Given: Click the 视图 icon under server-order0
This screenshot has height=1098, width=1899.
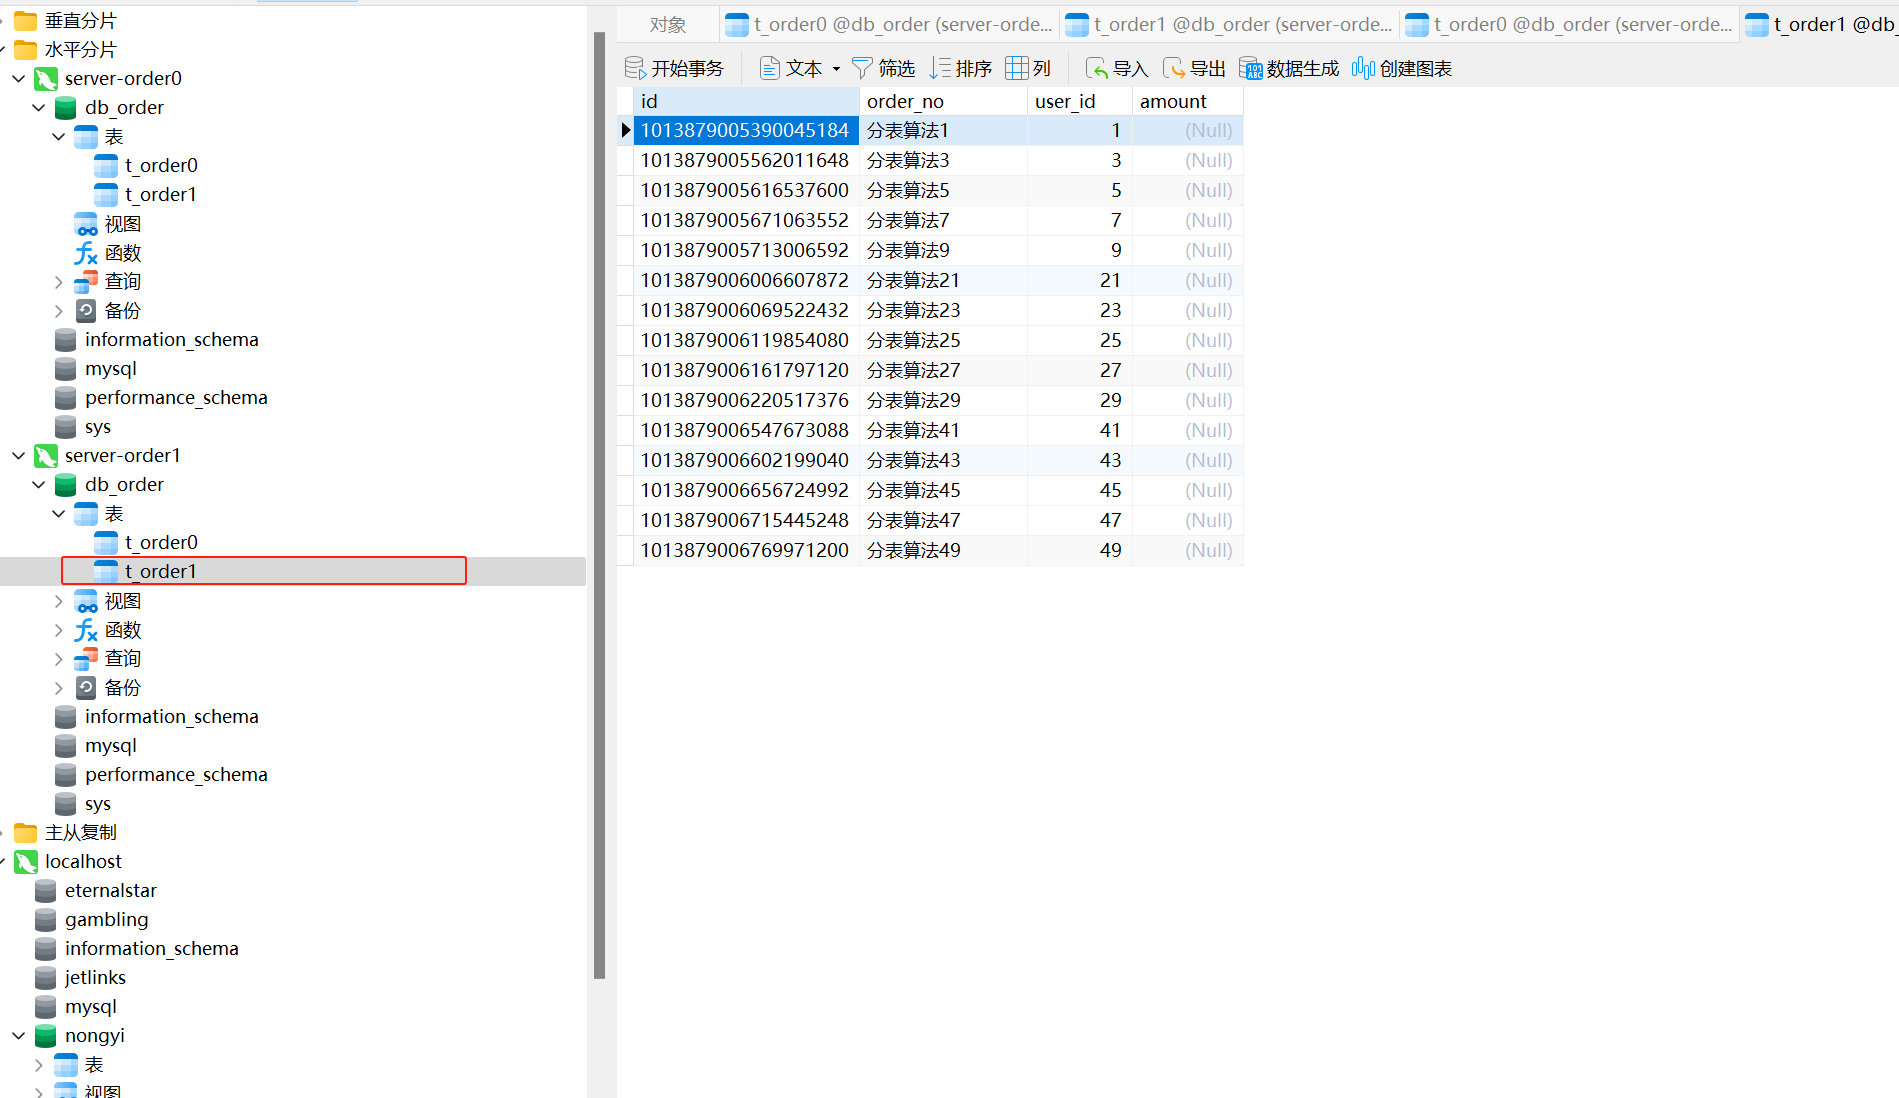Looking at the screenshot, I should click(x=86, y=224).
